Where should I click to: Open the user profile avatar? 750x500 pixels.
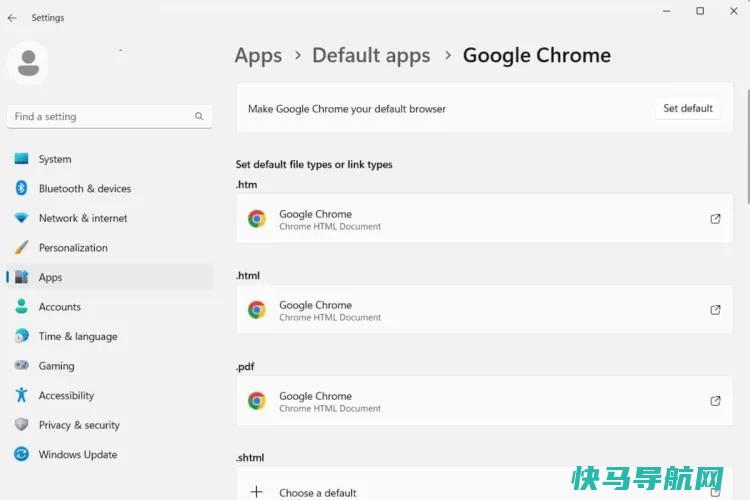[x=28, y=63]
